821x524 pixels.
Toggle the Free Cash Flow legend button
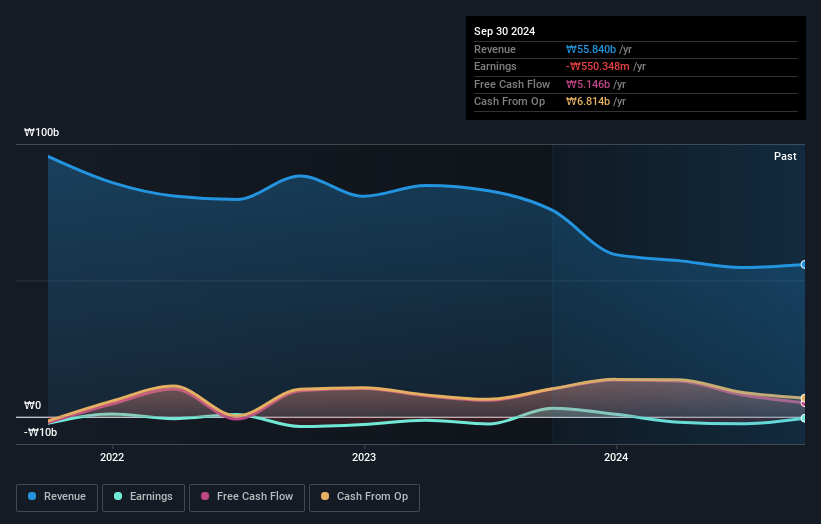tap(247, 497)
